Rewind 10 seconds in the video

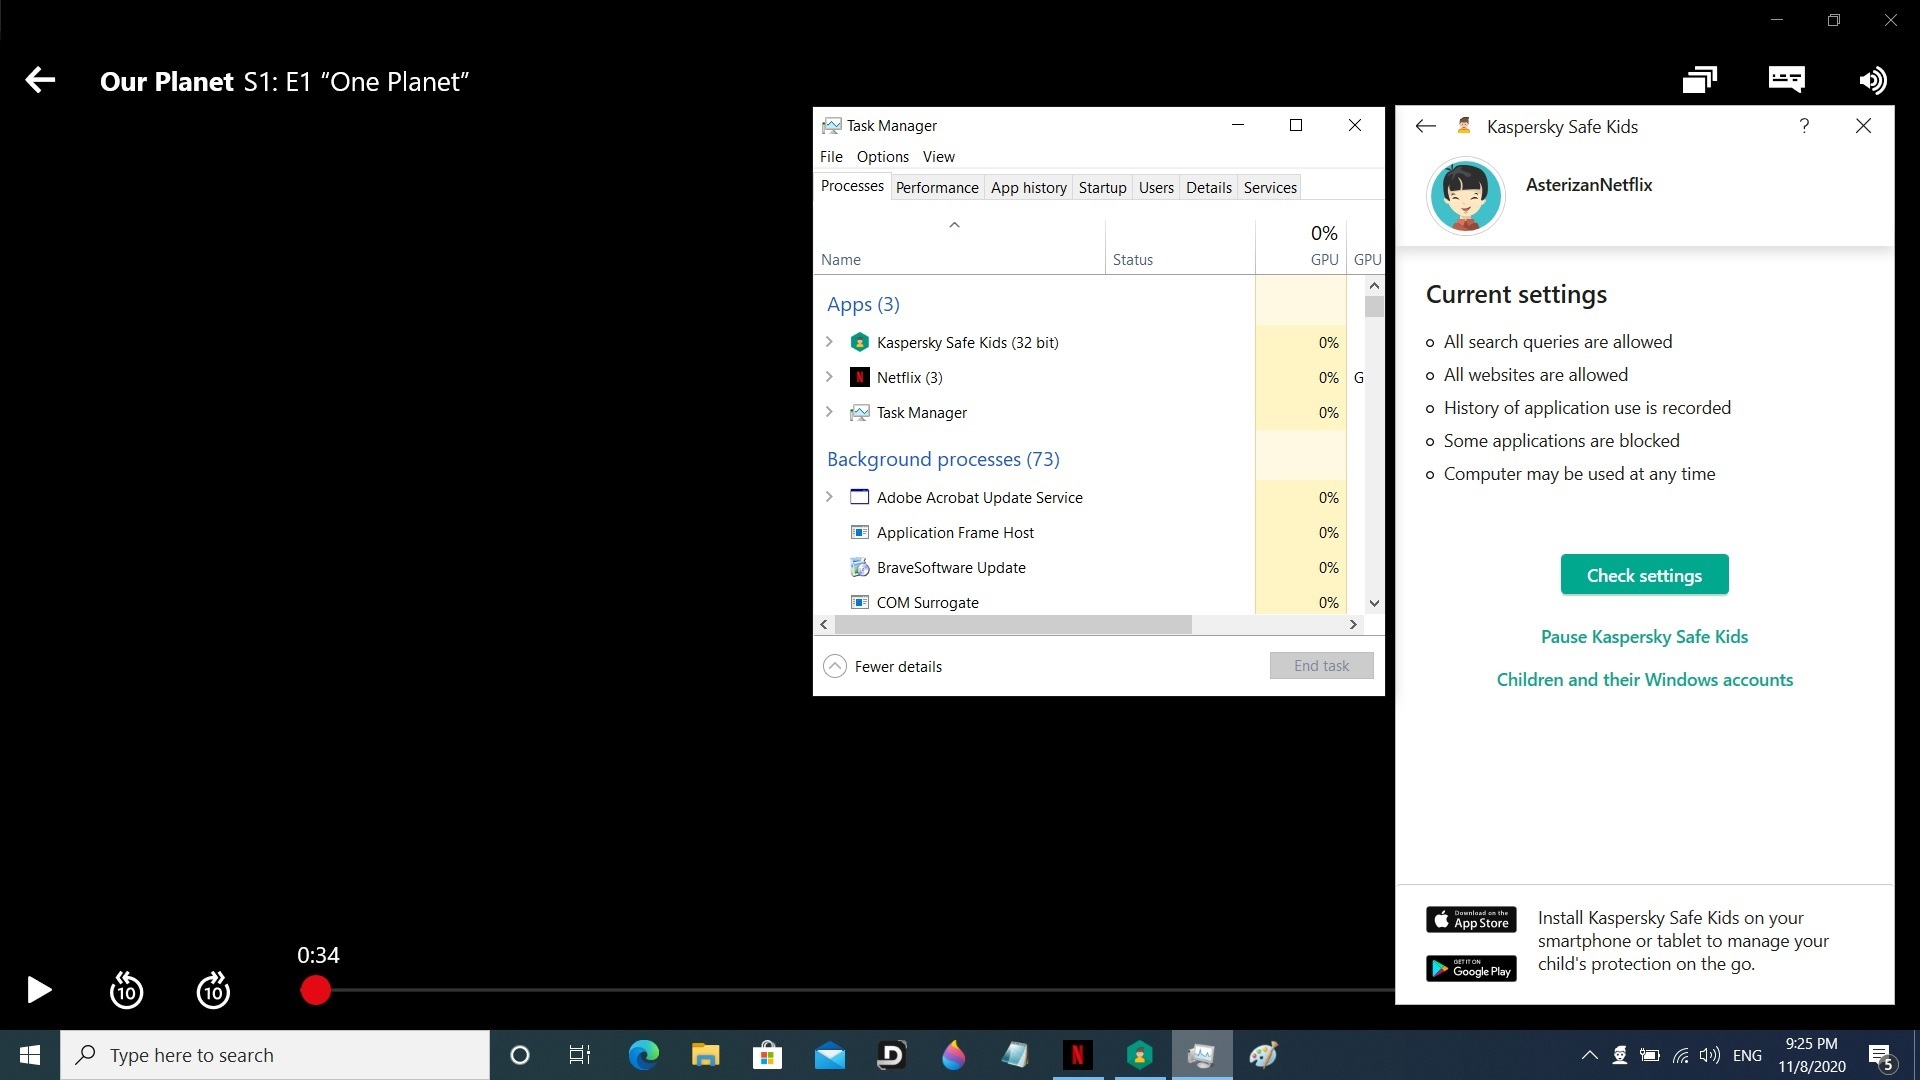click(x=126, y=990)
